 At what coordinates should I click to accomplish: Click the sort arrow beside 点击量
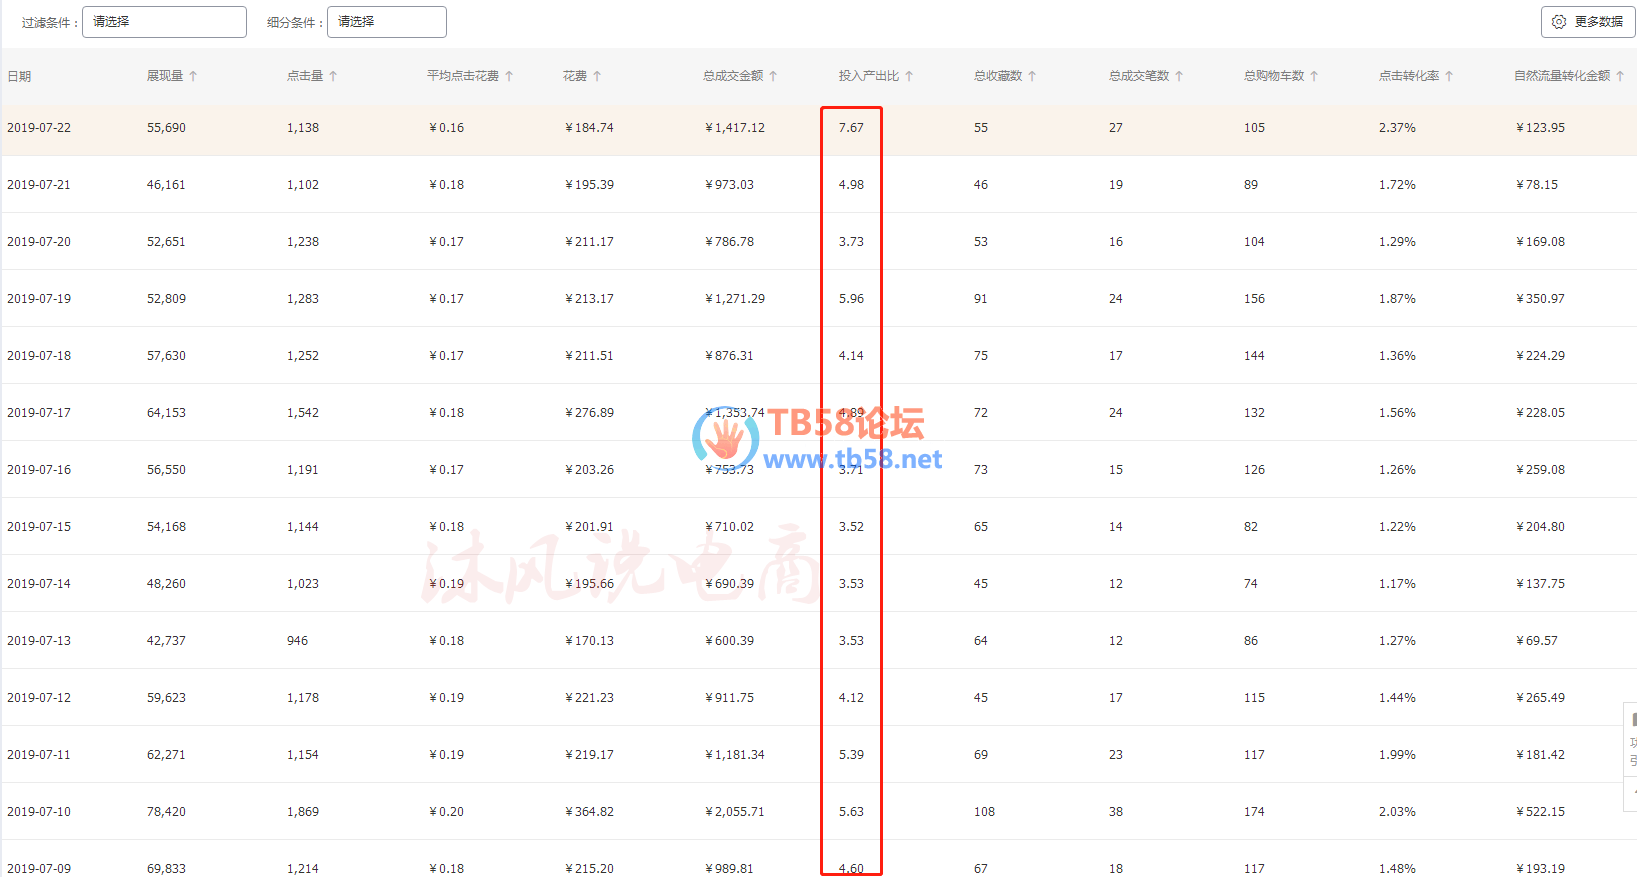[333, 76]
